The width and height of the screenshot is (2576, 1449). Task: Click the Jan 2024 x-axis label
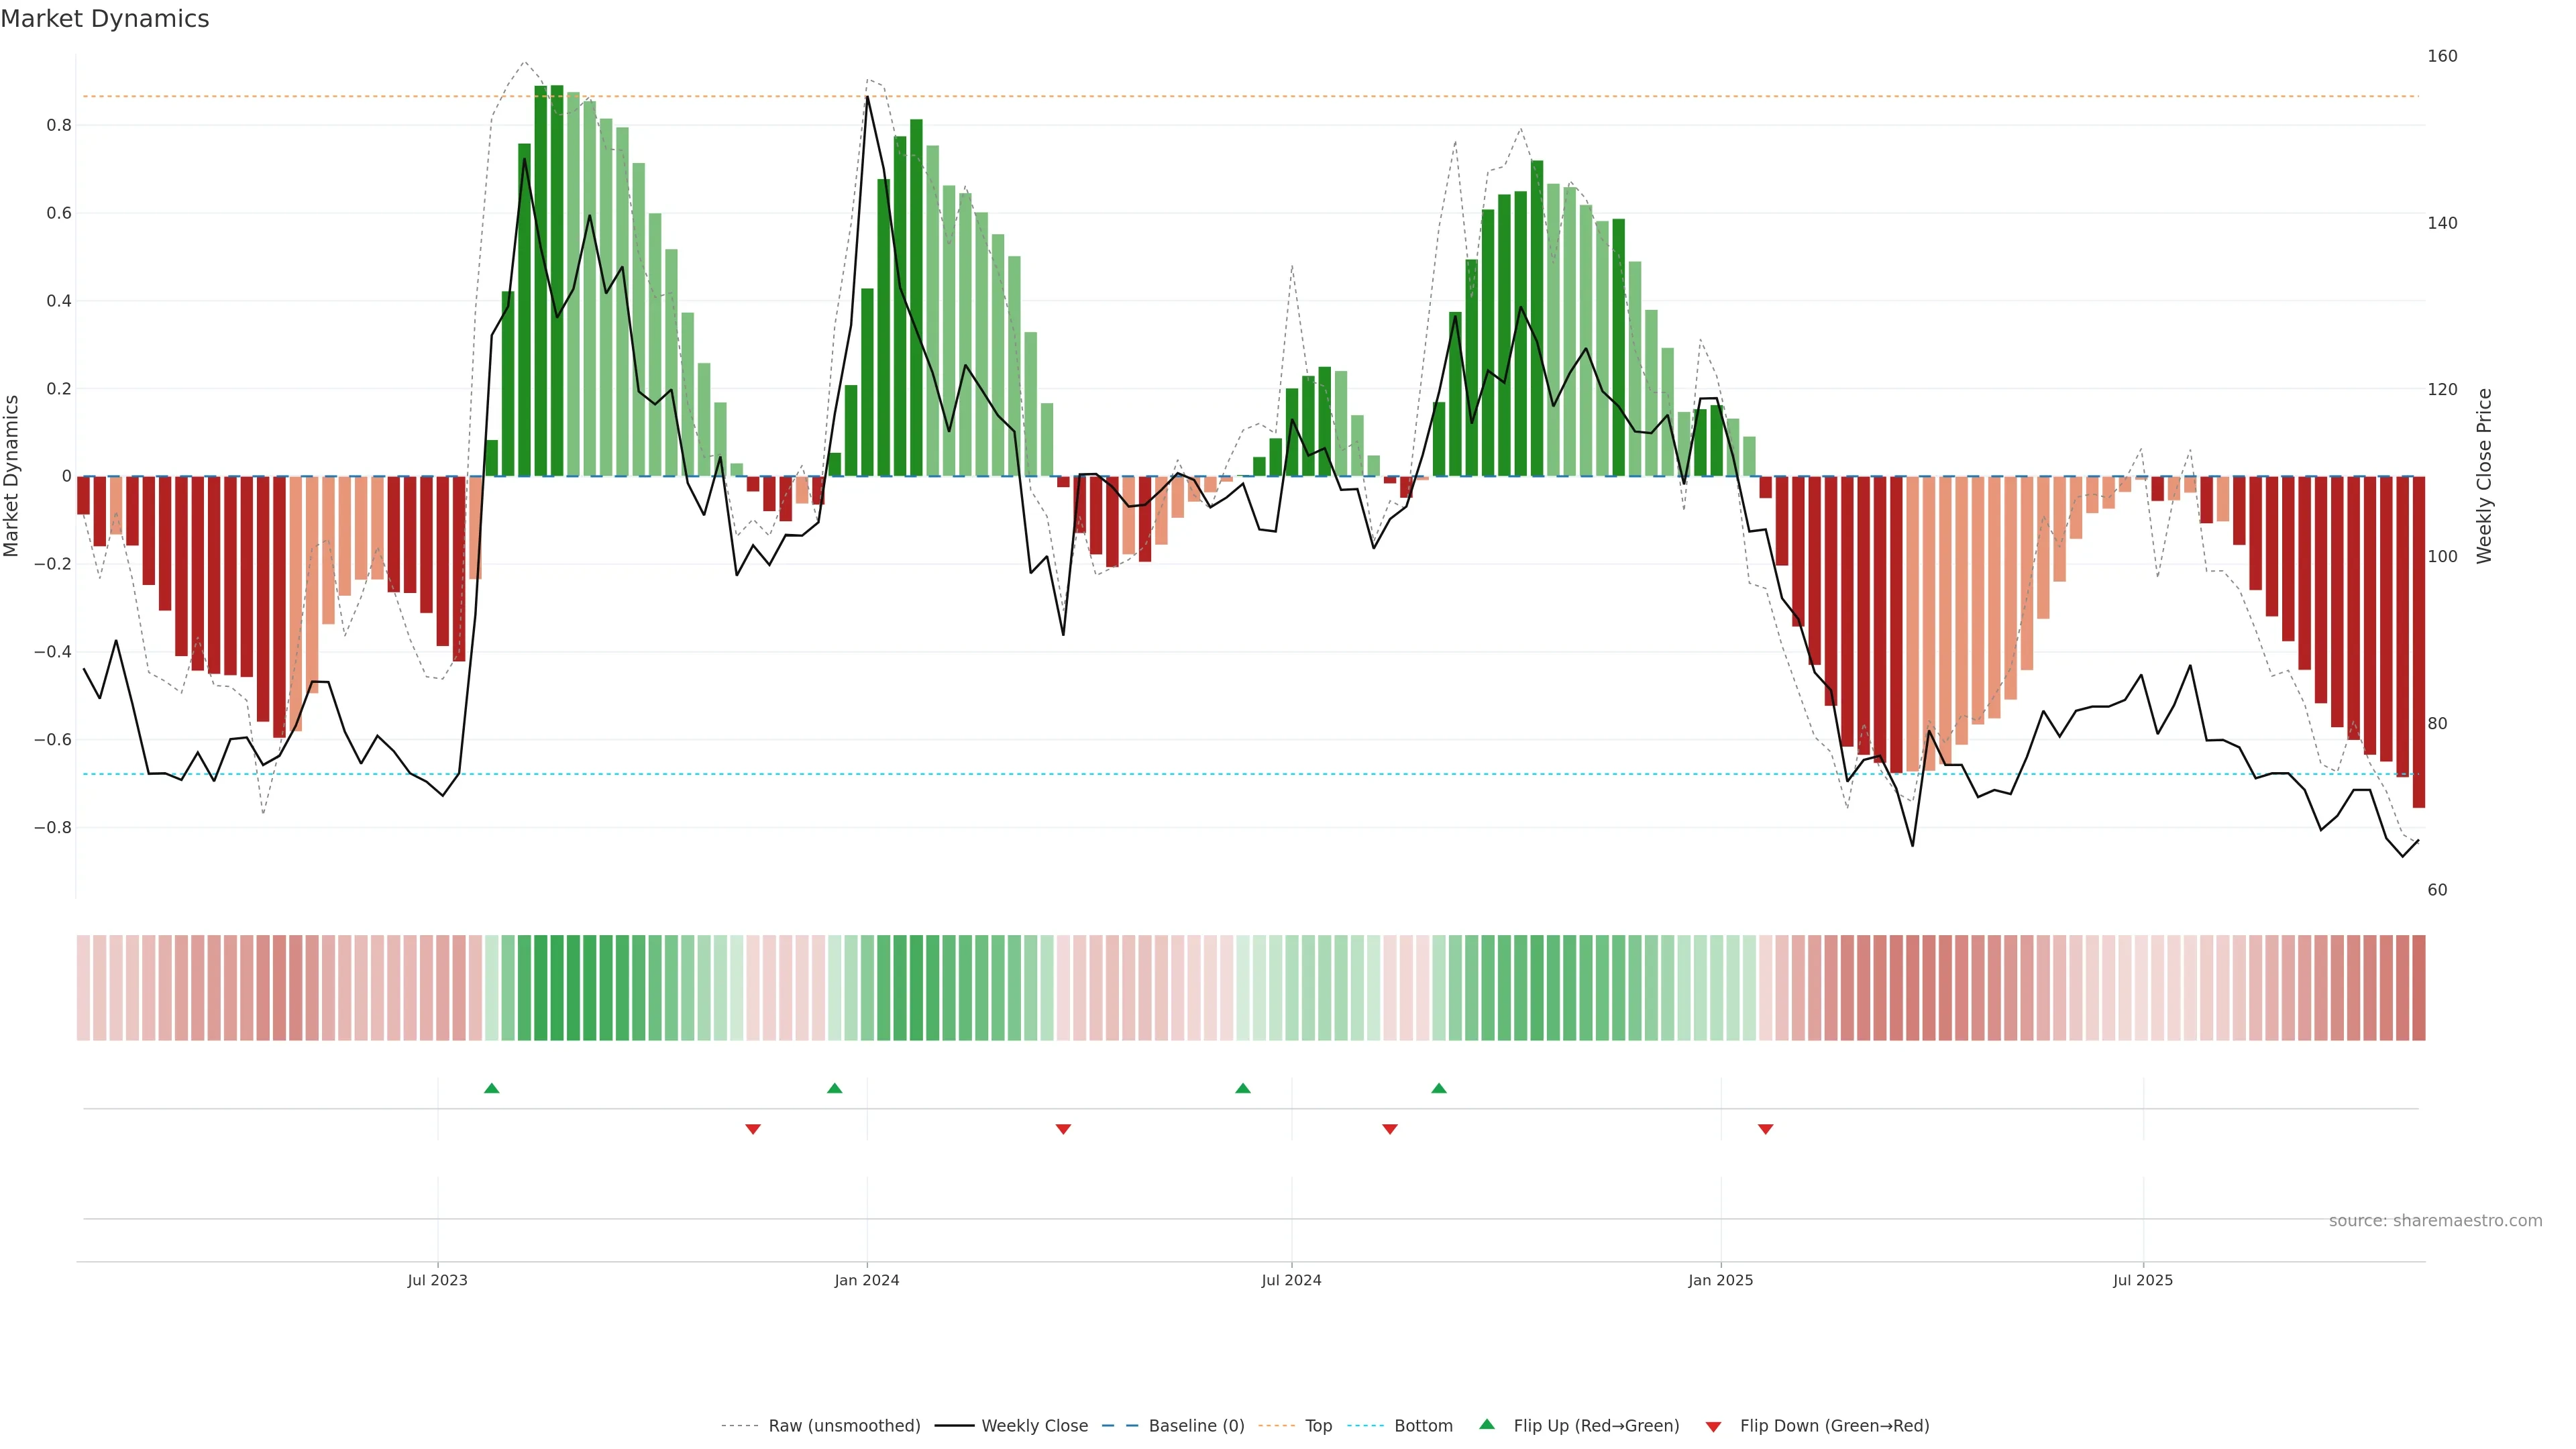(867, 1280)
